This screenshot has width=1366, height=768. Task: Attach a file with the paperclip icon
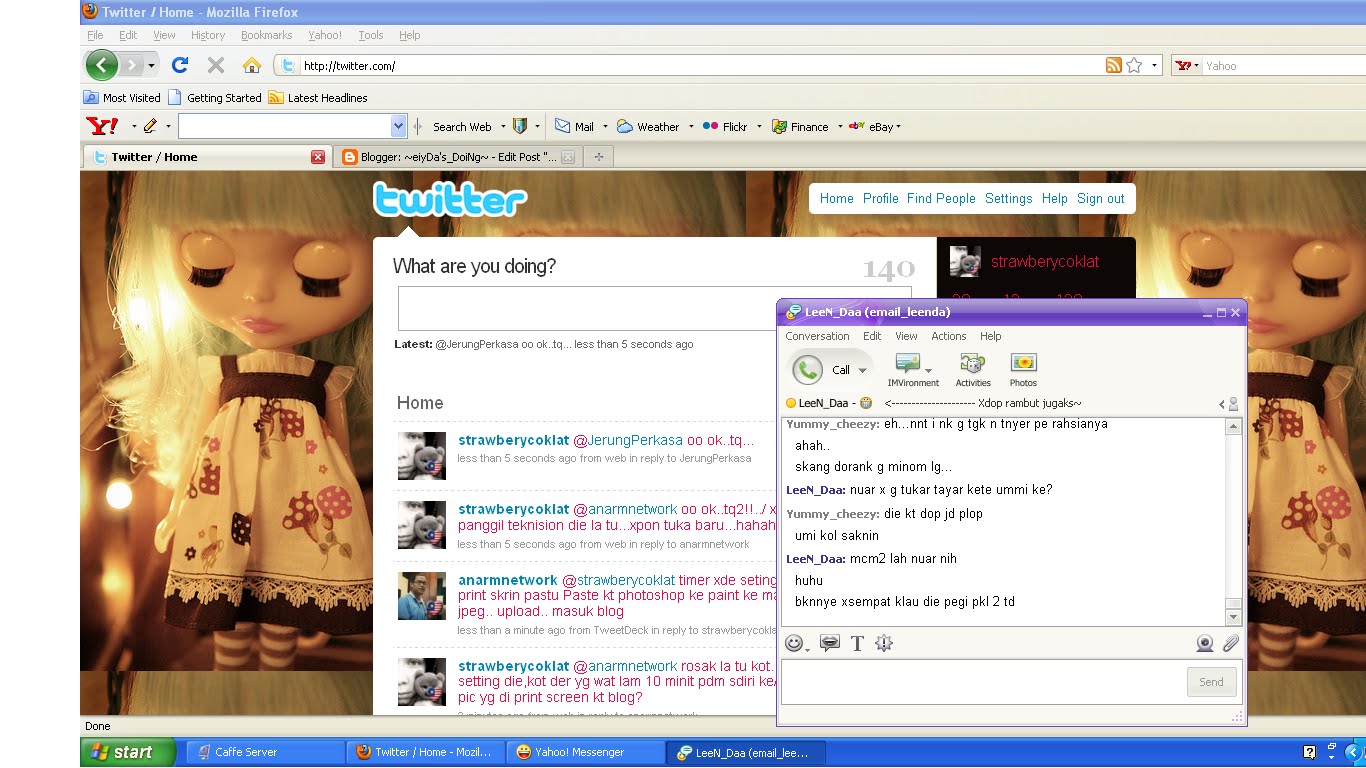[1231, 644]
